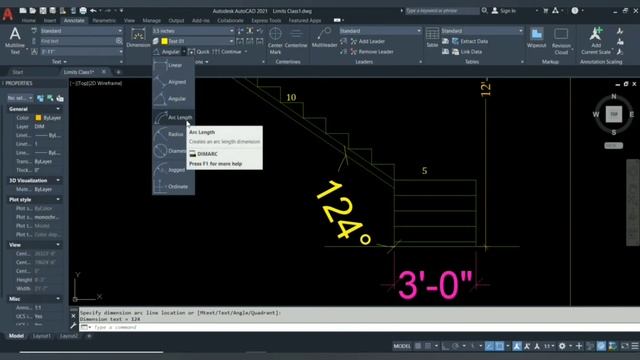Click the Link Data button
640x360 pixels.
[467, 52]
